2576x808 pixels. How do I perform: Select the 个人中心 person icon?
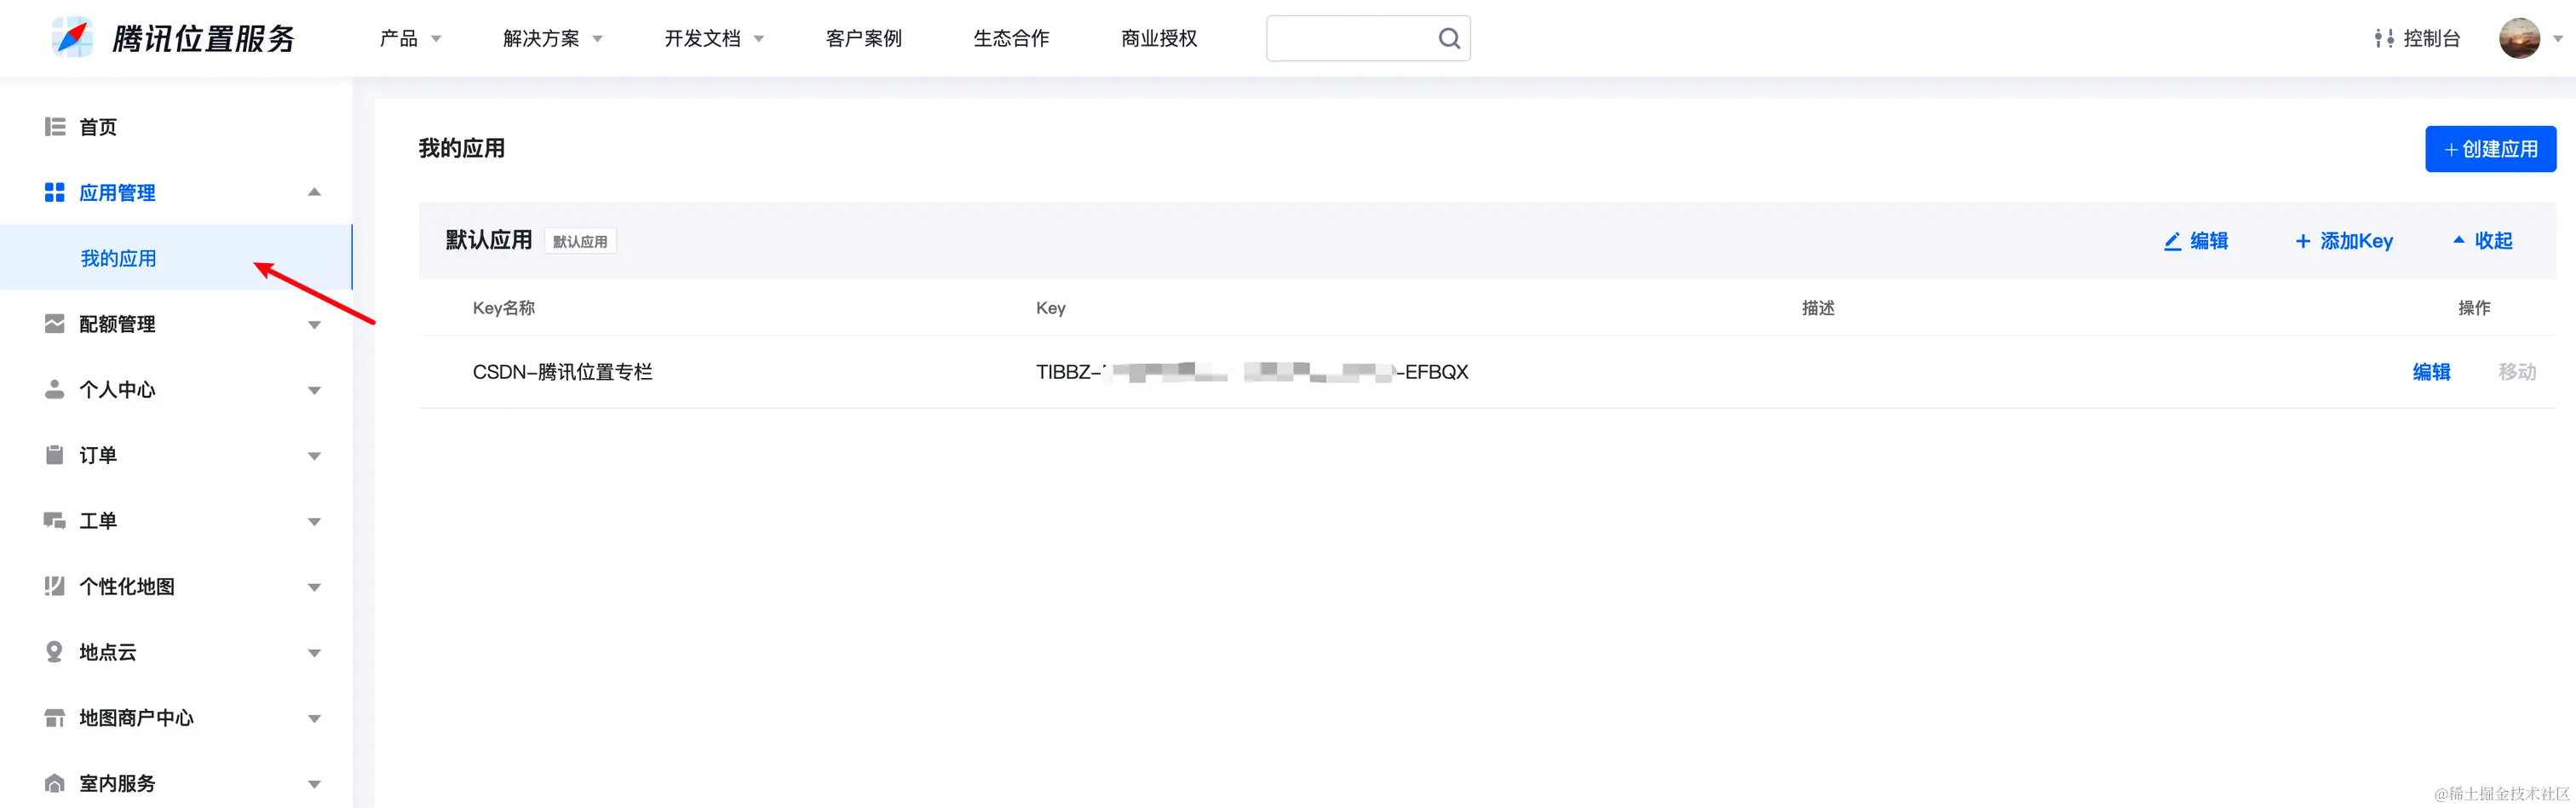point(54,389)
